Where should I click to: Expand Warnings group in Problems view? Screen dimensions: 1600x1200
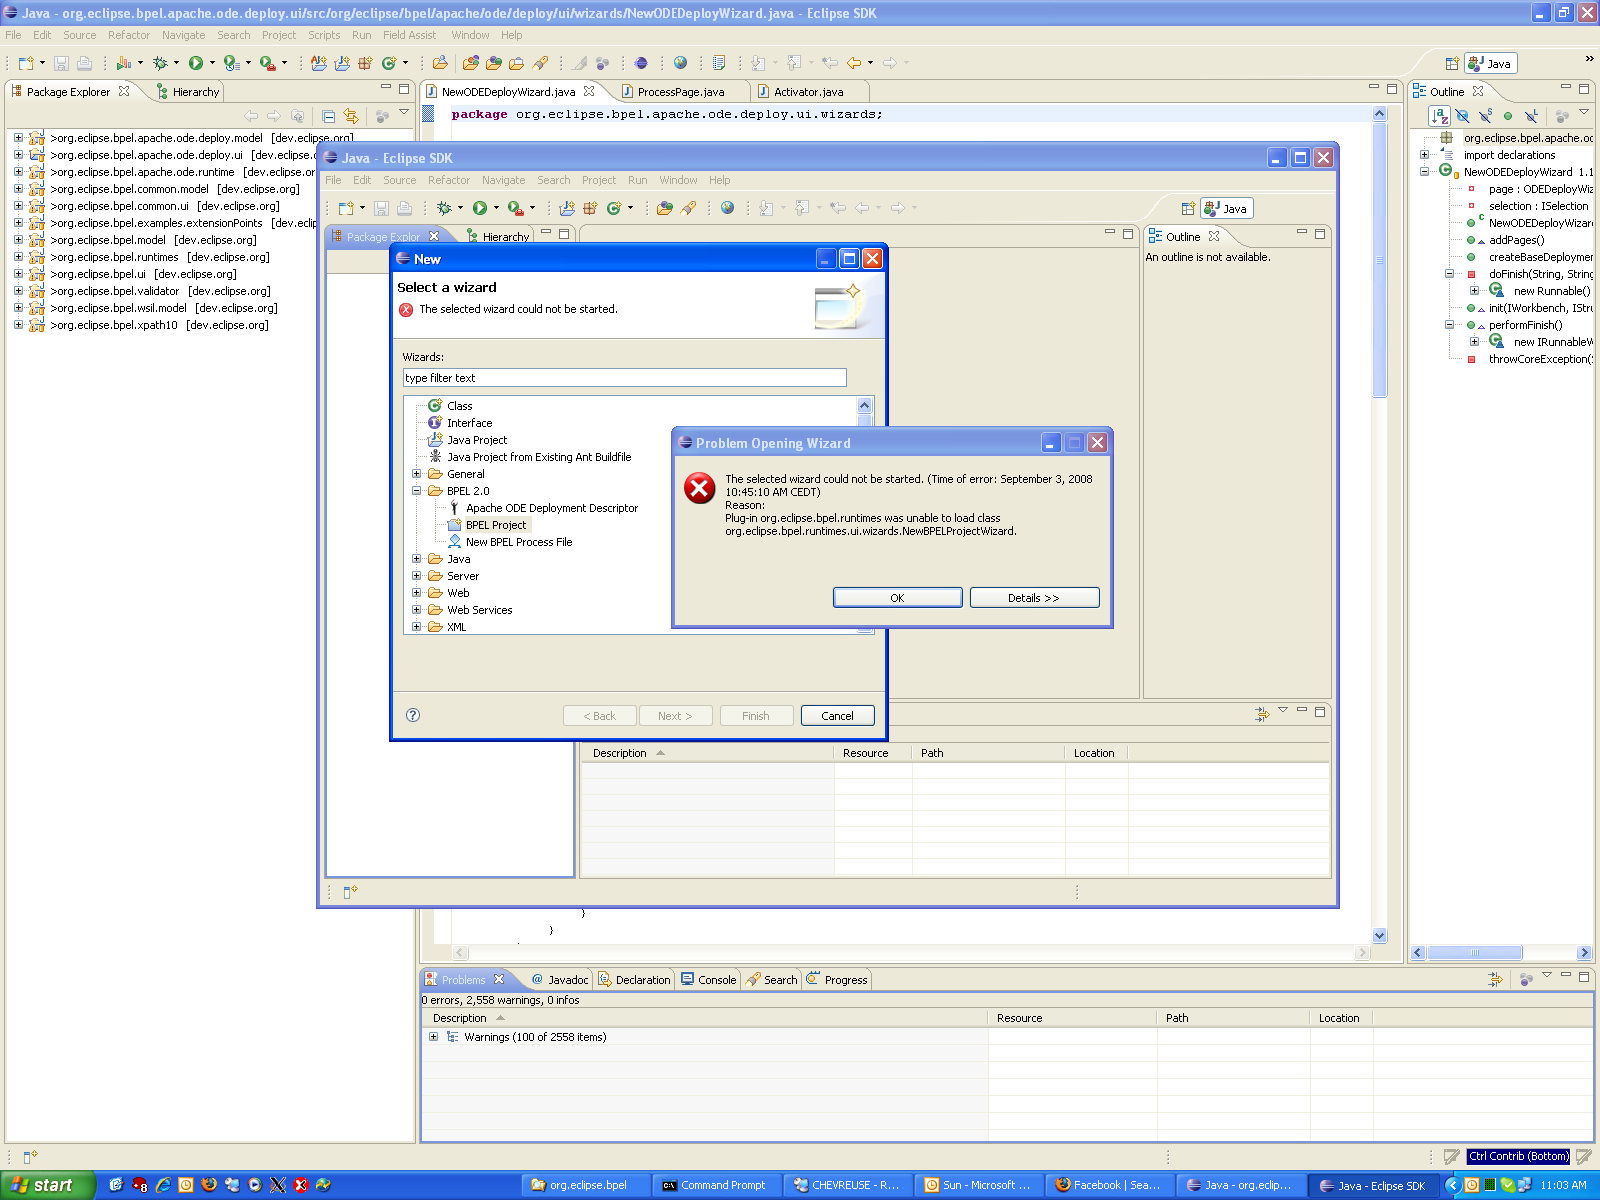click(433, 1037)
